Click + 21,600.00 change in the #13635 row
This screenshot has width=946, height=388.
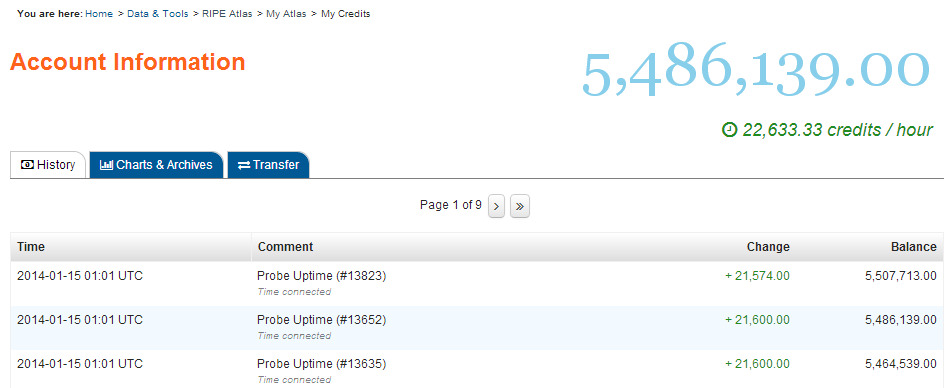(x=757, y=364)
